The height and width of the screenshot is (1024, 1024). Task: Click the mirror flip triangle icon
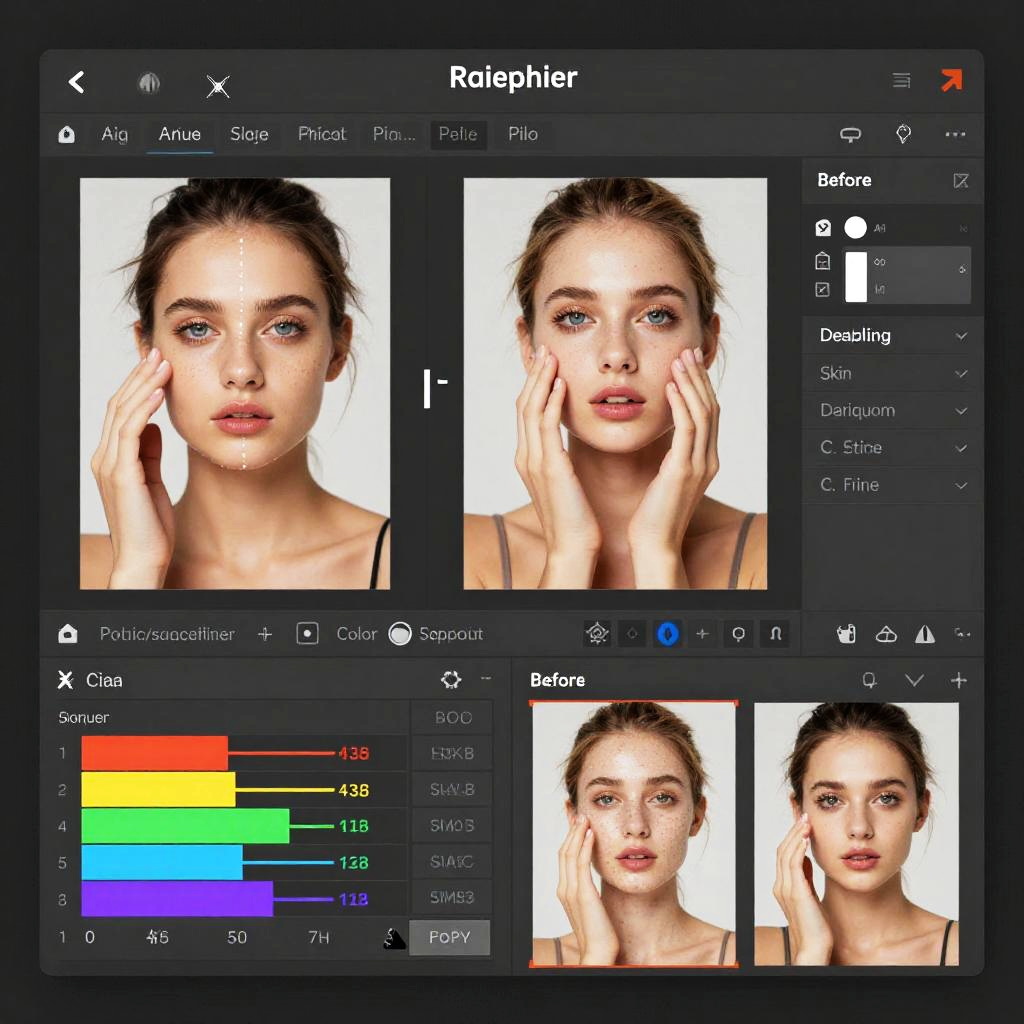pyautogui.click(x=925, y=633)
